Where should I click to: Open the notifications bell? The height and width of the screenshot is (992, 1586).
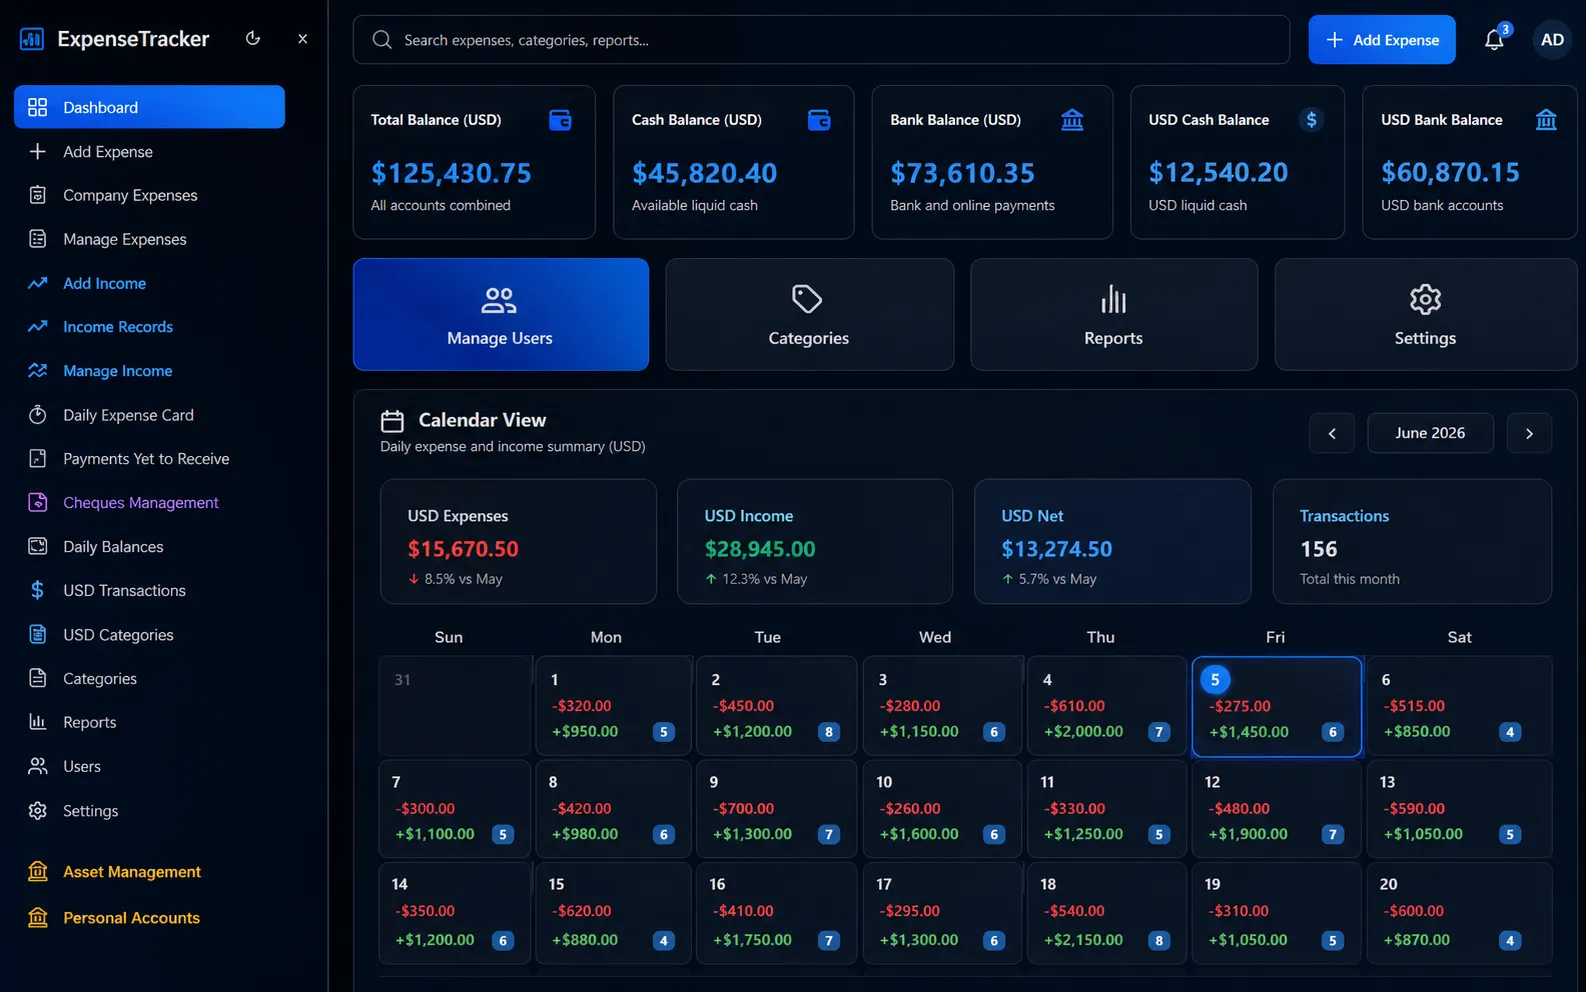pyautogui.click(x=1494, y=40)
